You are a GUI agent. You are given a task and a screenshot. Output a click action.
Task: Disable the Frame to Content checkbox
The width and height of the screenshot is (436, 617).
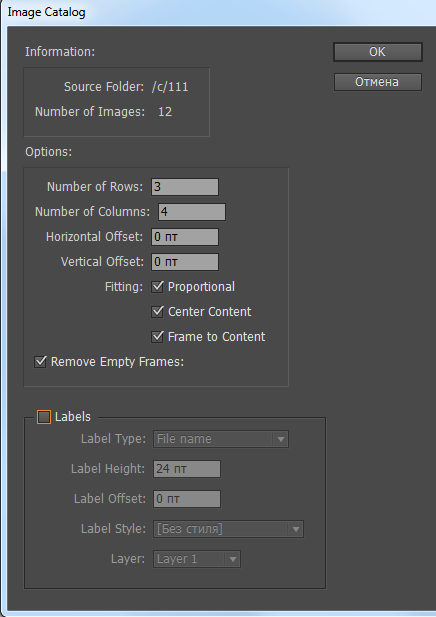[x=157, y=336]
